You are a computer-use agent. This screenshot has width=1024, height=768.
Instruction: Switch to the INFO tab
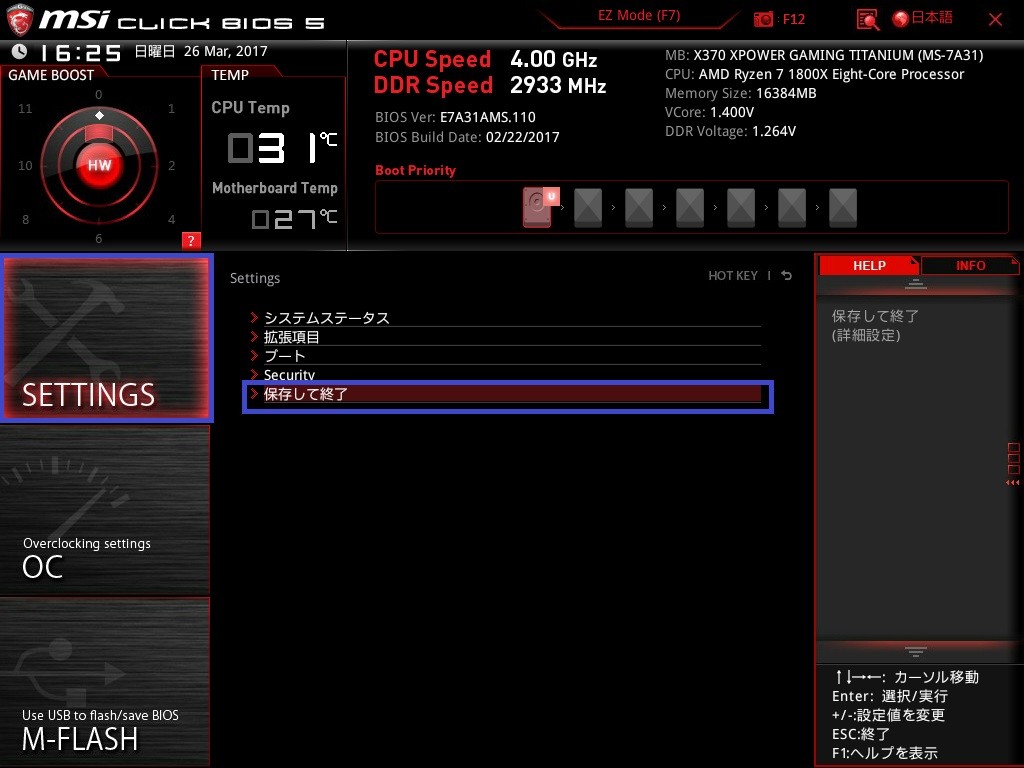(x=970, y=265)
